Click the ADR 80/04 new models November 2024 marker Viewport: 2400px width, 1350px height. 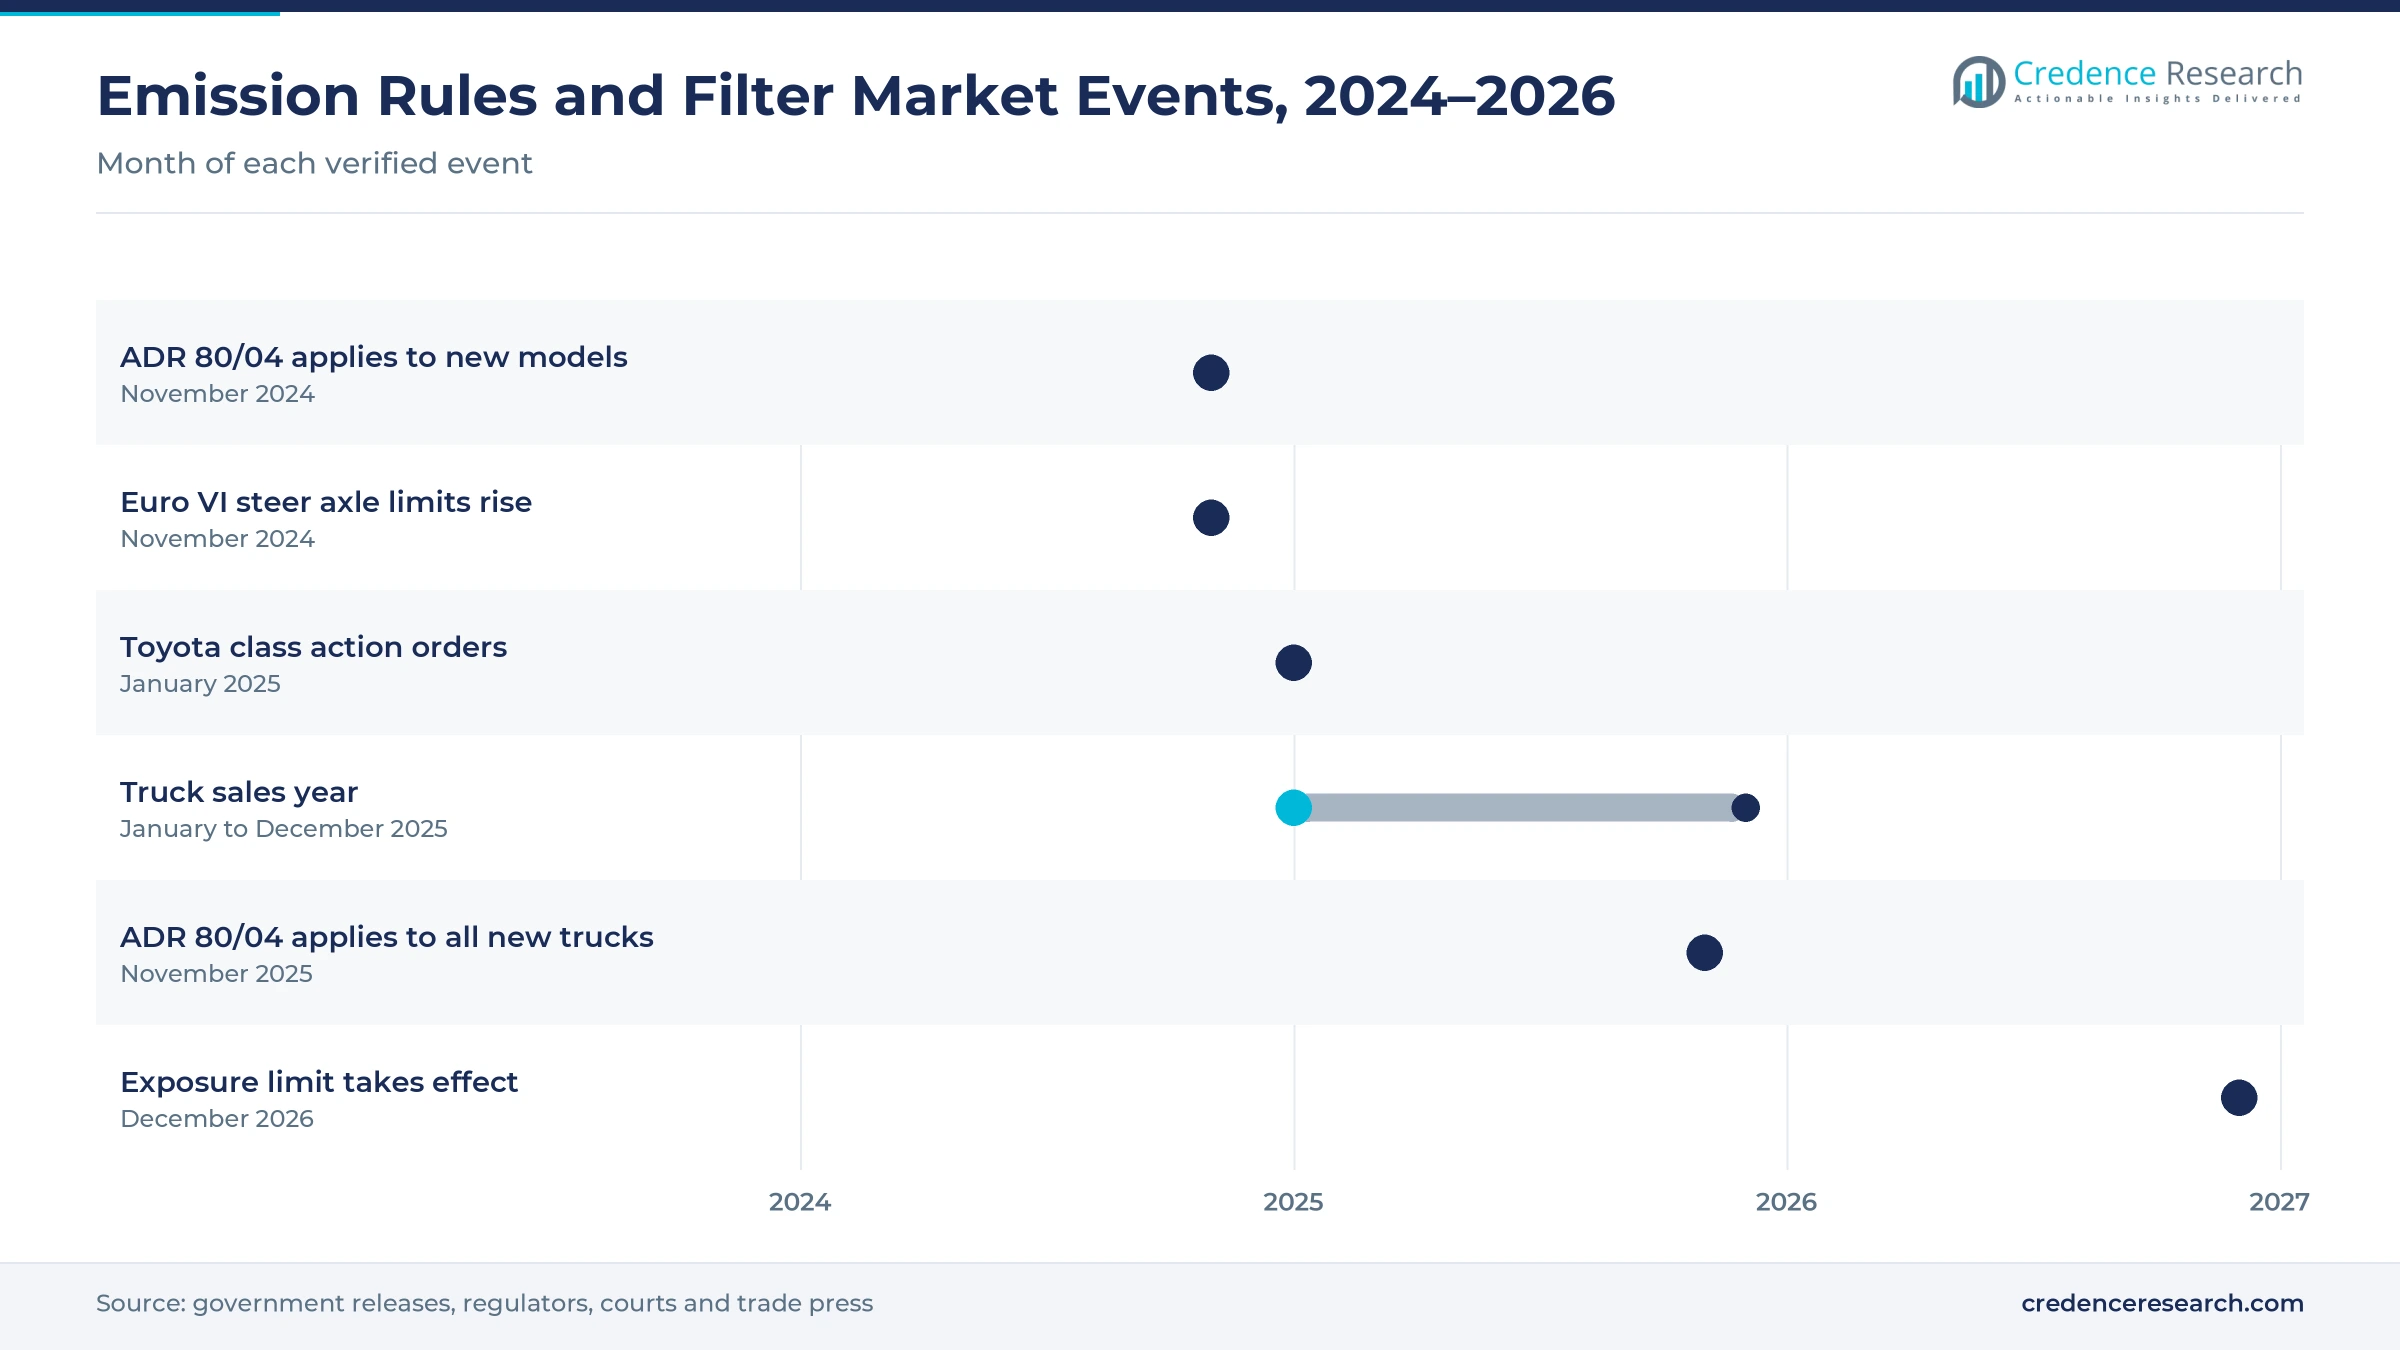click(x=1211, y=373)
